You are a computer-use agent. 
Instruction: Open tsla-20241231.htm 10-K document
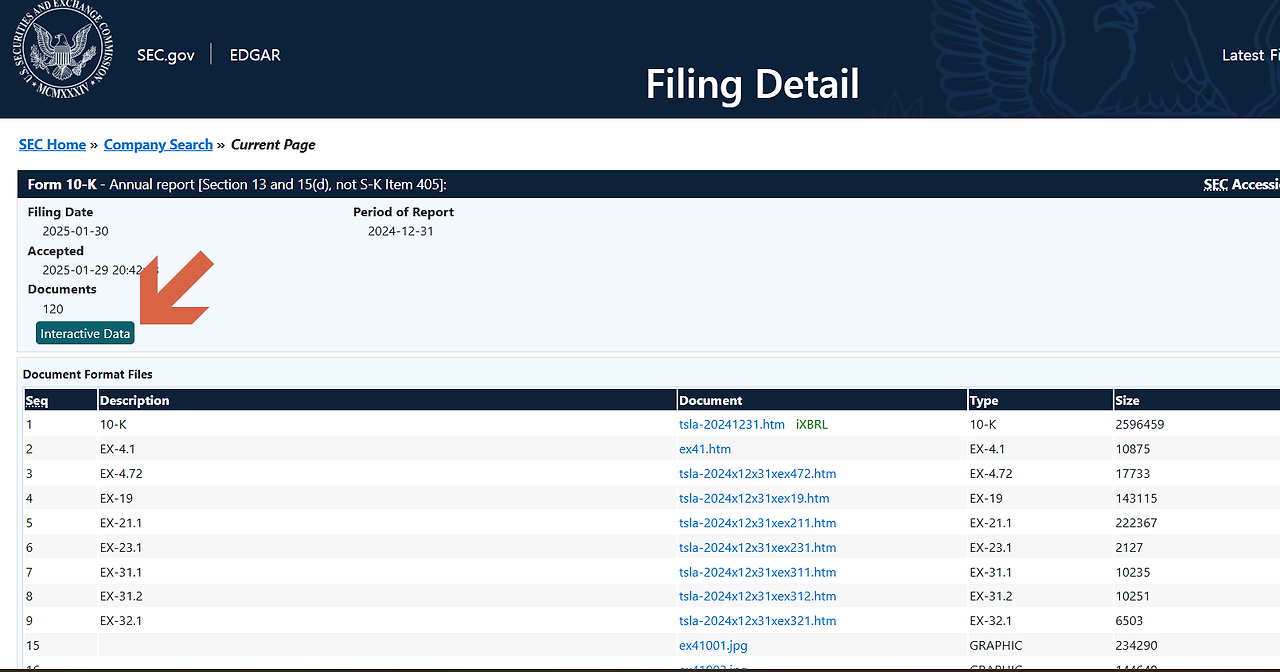tap(732, 424)
